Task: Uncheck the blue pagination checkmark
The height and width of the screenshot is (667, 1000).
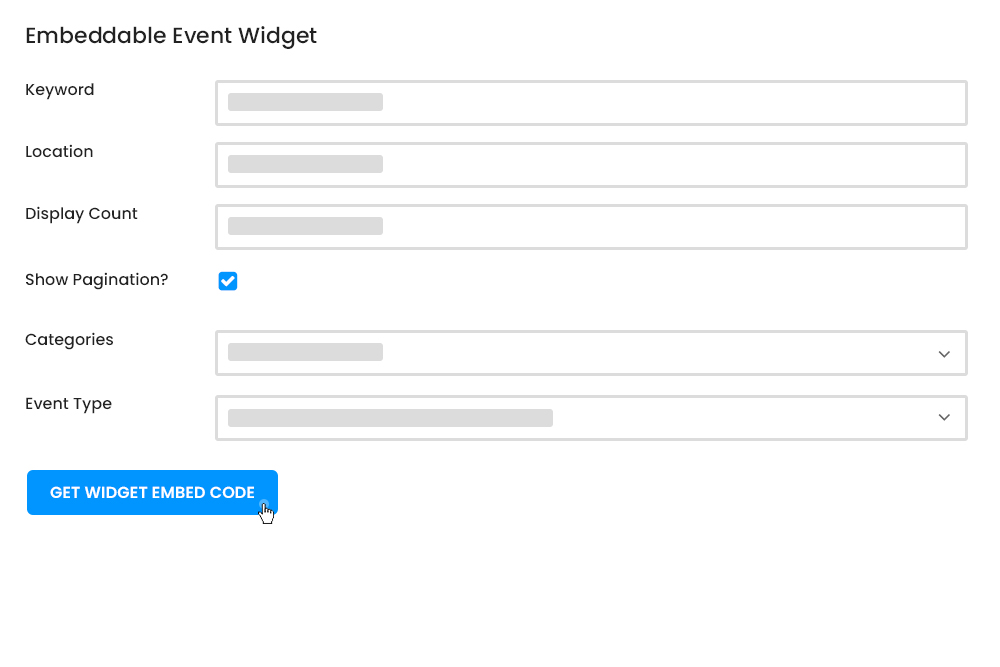Action: (x=228, y=281)
